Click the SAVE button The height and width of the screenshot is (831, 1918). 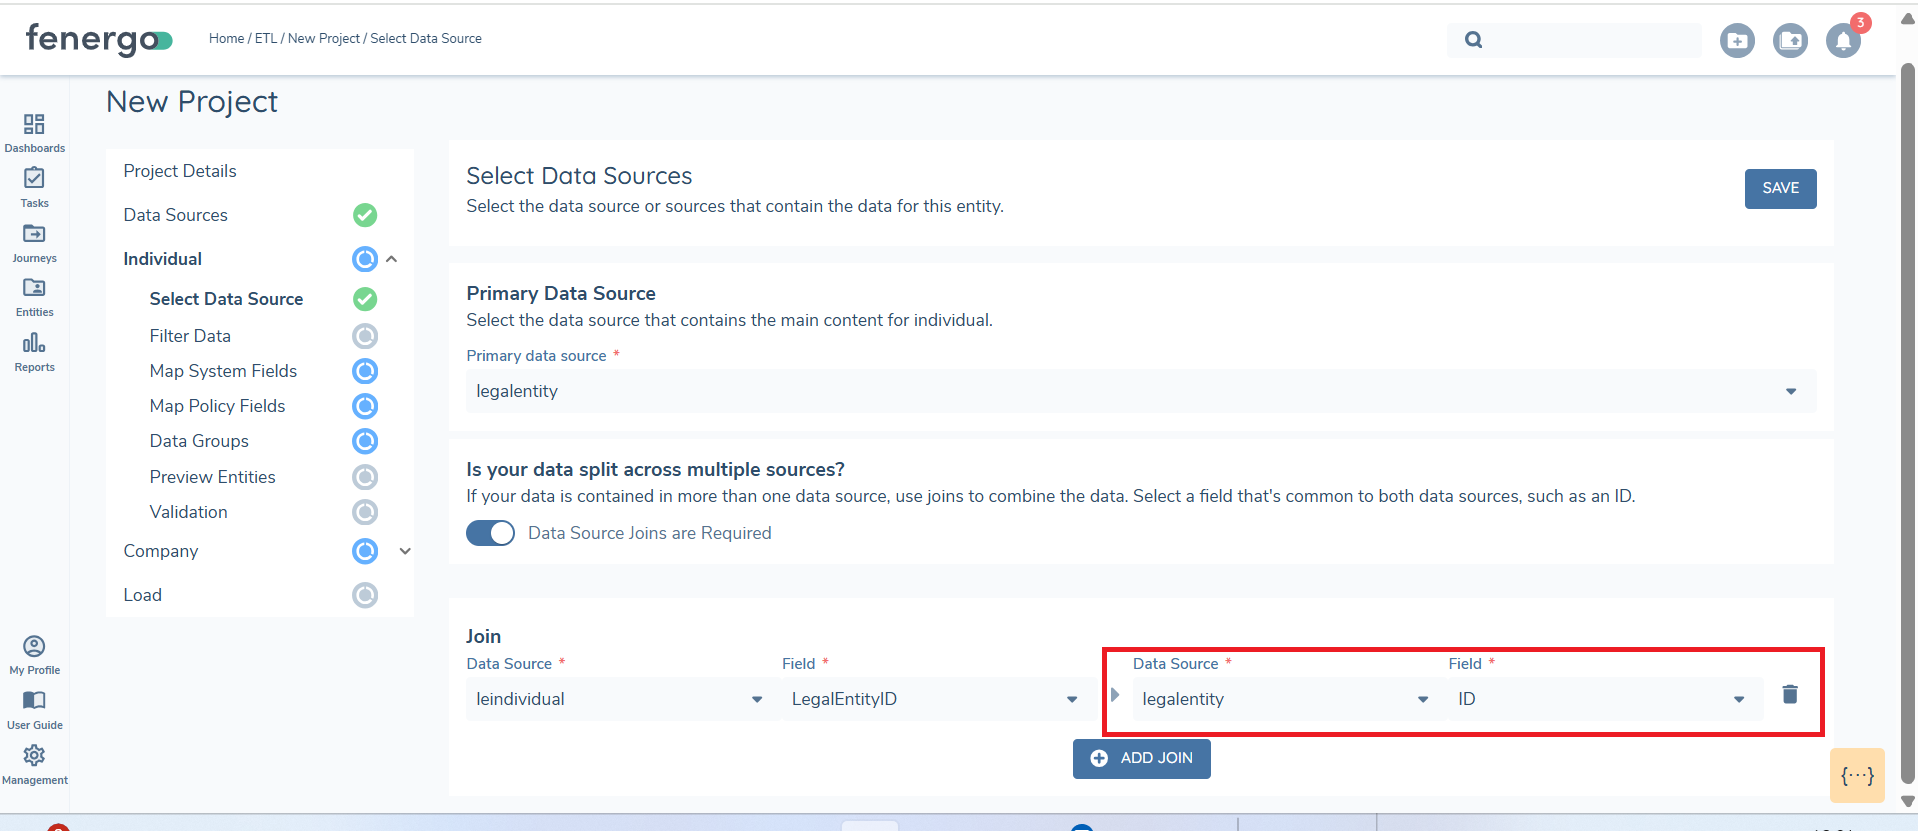[1780, 188]
